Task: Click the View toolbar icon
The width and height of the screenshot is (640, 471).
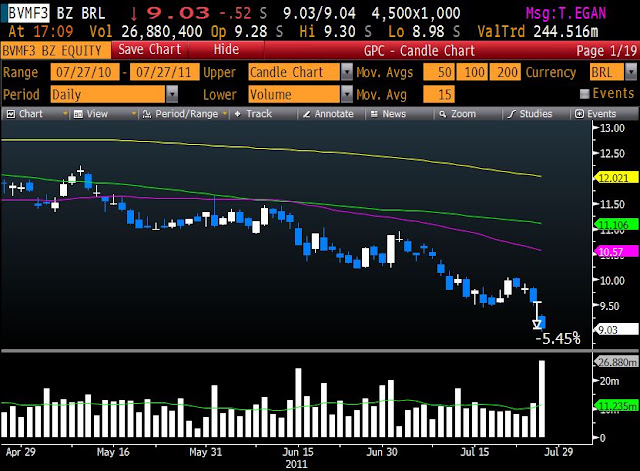Action: click(78, 114)
